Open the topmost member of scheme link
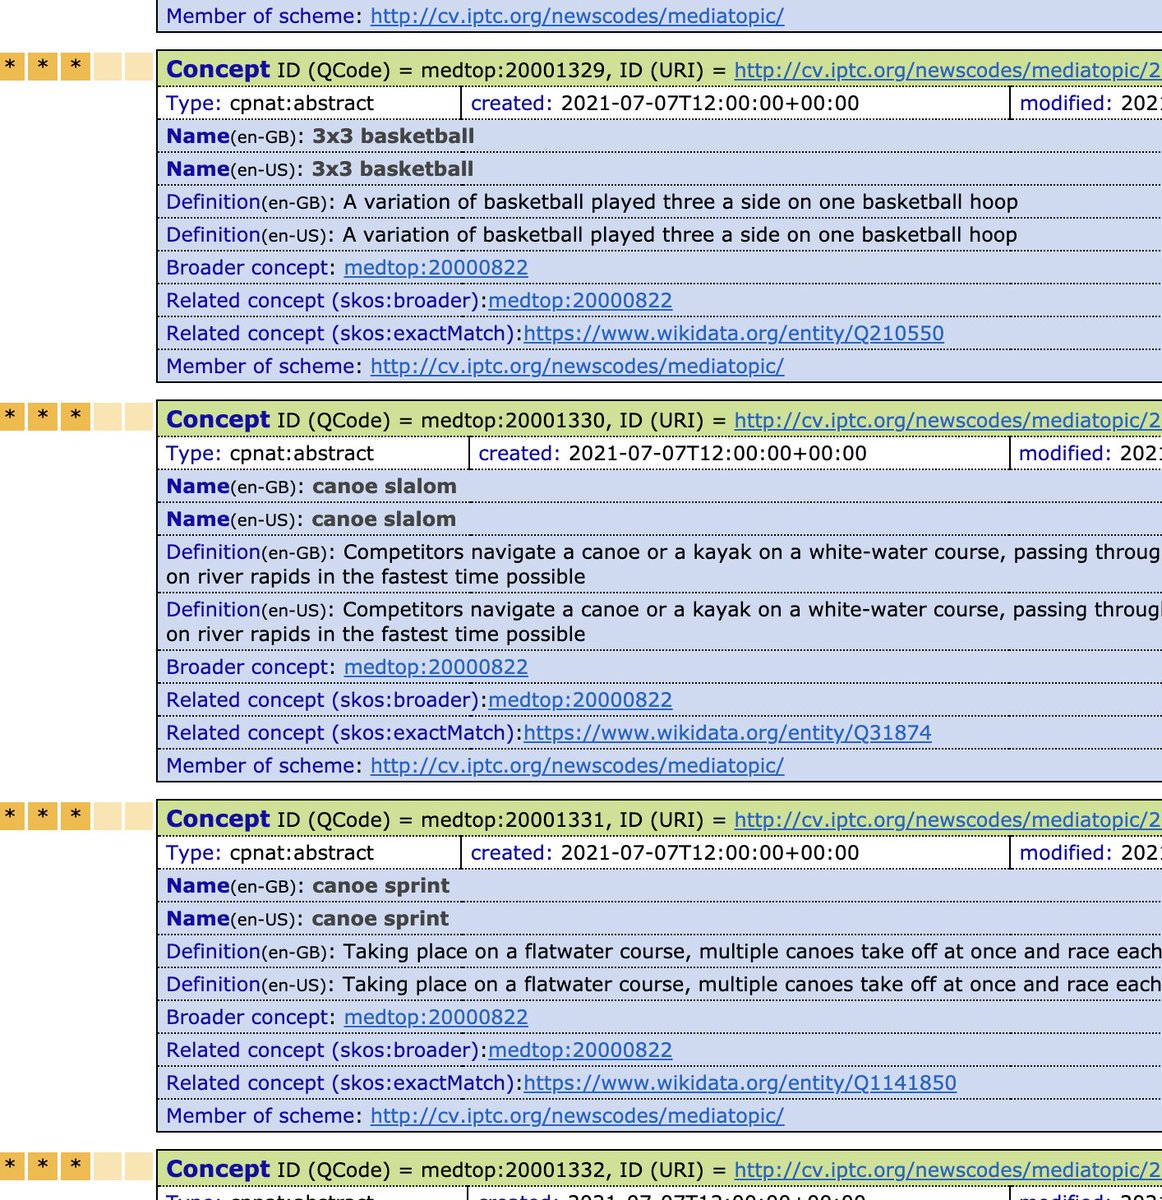The width and height of the screenshot is (1162, 1200). point(577,16)
